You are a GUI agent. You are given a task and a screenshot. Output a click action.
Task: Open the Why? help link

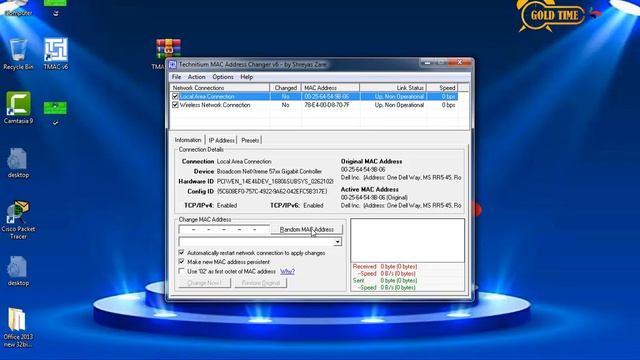(287, 271)
